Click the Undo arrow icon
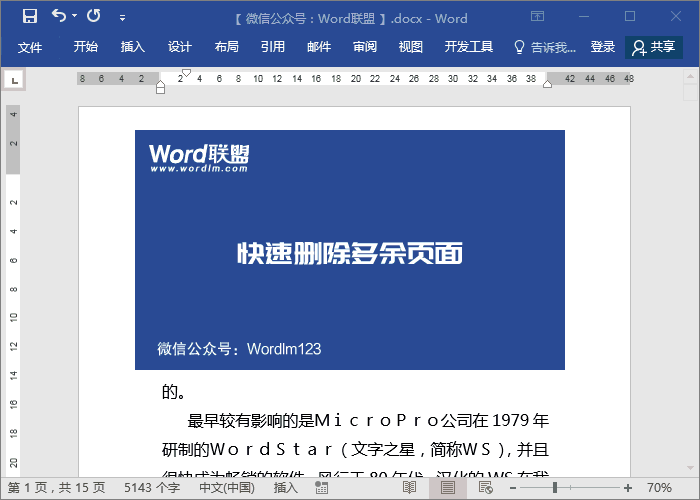The width and height of the screenshot is (700, 500). pyautogui.click(x=59, y=16)
